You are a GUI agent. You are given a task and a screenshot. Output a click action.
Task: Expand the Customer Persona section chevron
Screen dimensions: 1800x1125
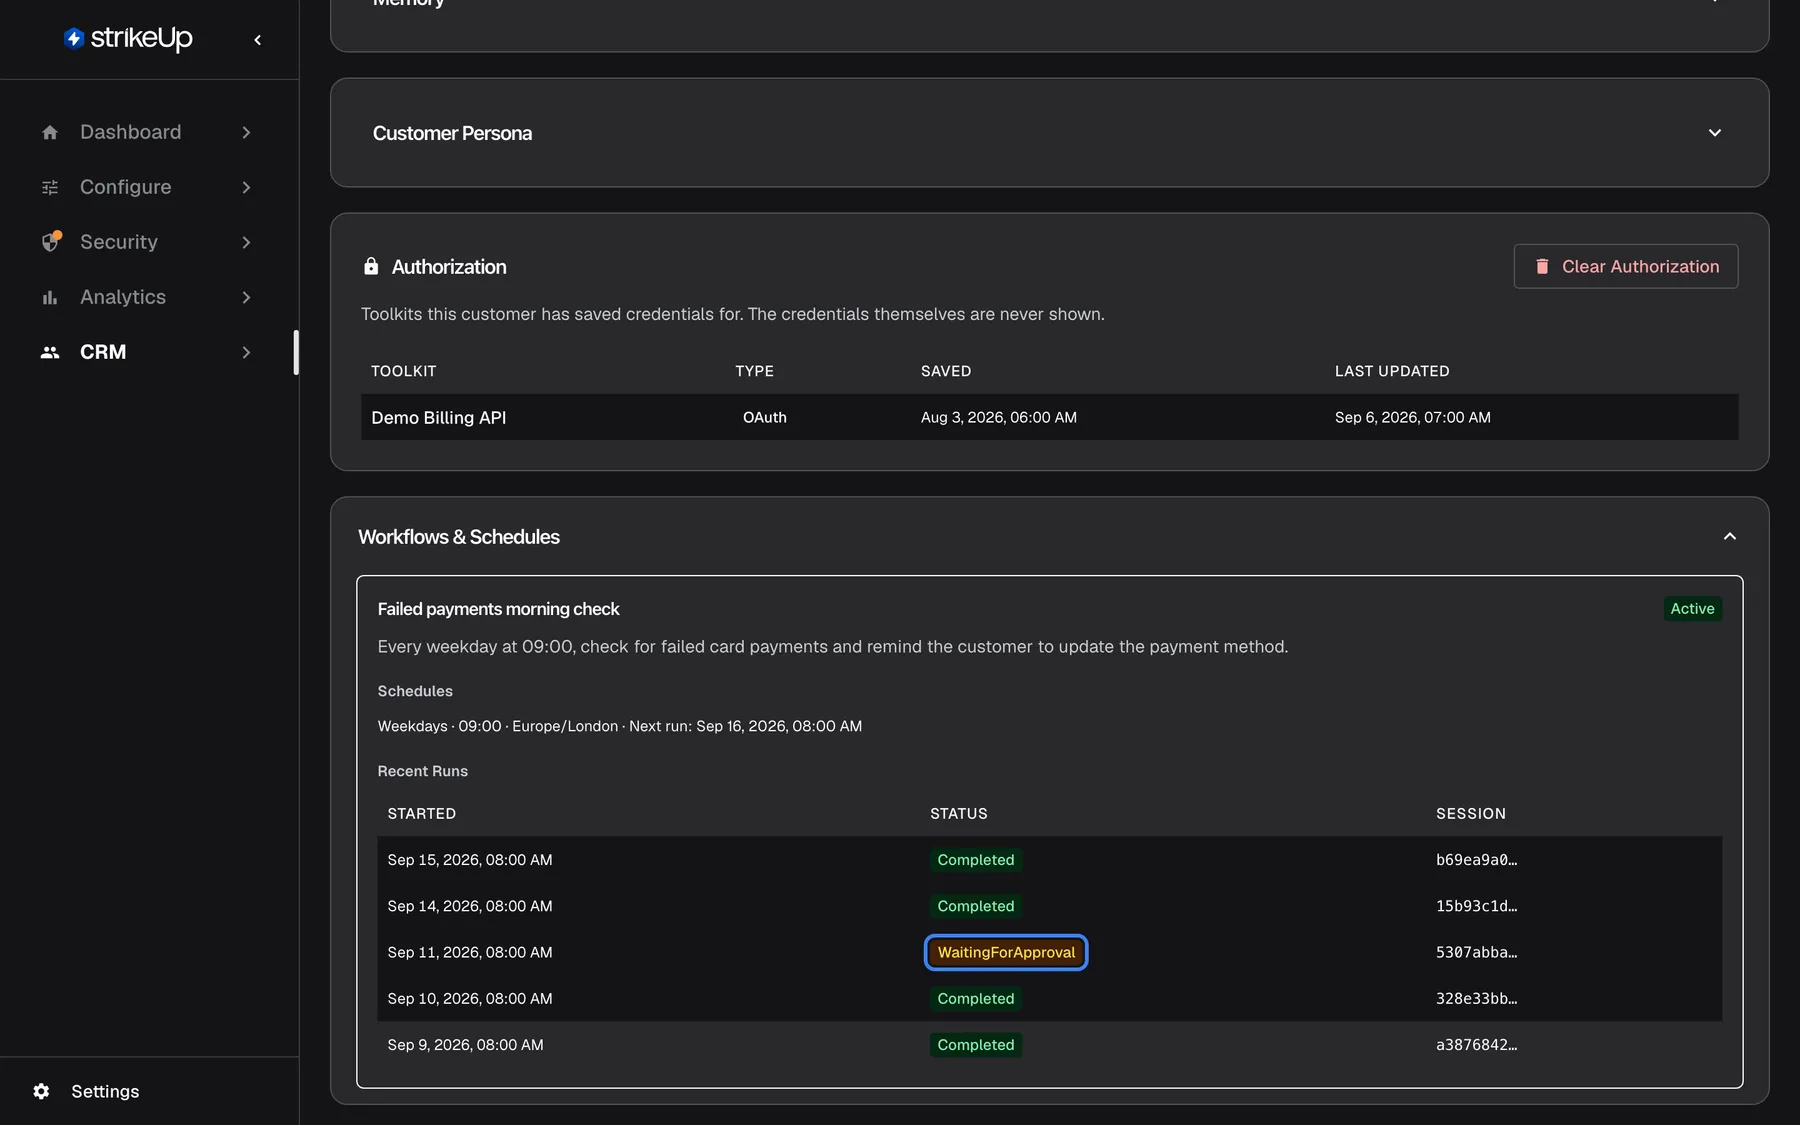click(x=1715, y=133)
